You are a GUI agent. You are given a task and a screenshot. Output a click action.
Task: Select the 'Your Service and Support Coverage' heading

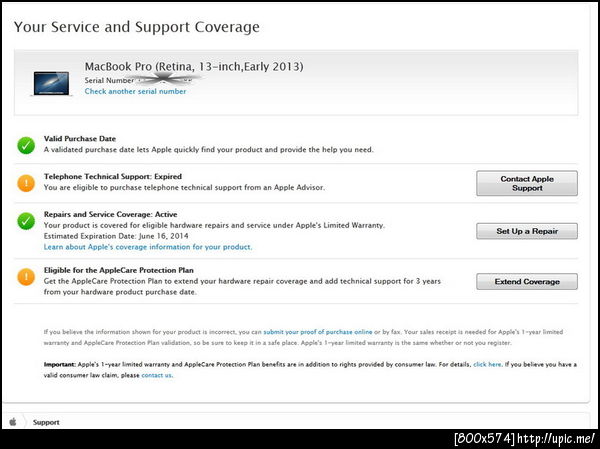[137, 27]
